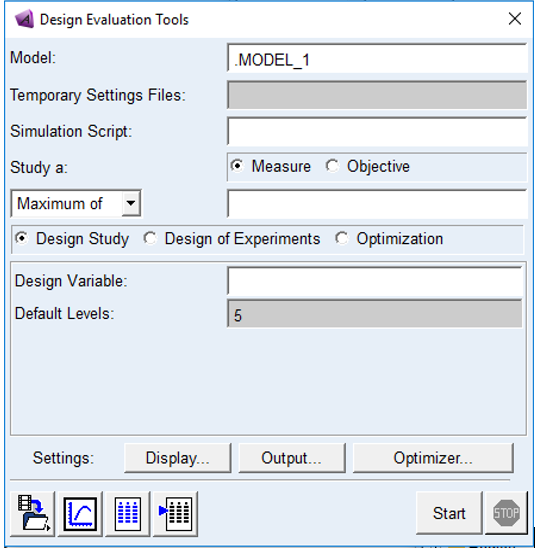Click the Design Variable input field
Viewport: 536px width, 548px height.
click(375, 281)
